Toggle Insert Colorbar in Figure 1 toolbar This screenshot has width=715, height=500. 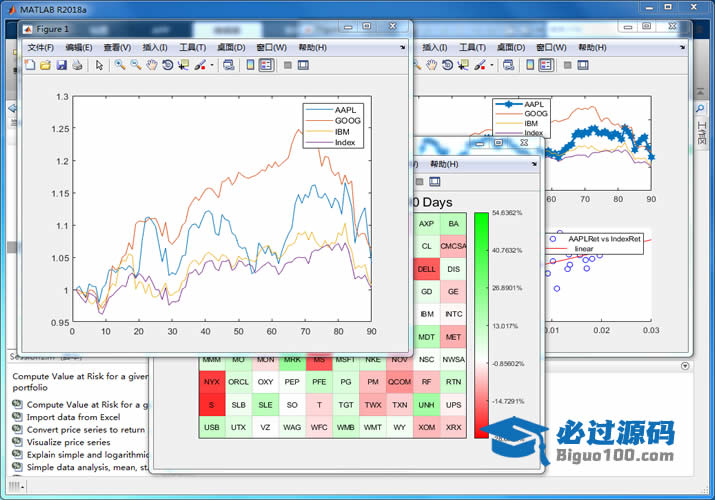(250, 65)
